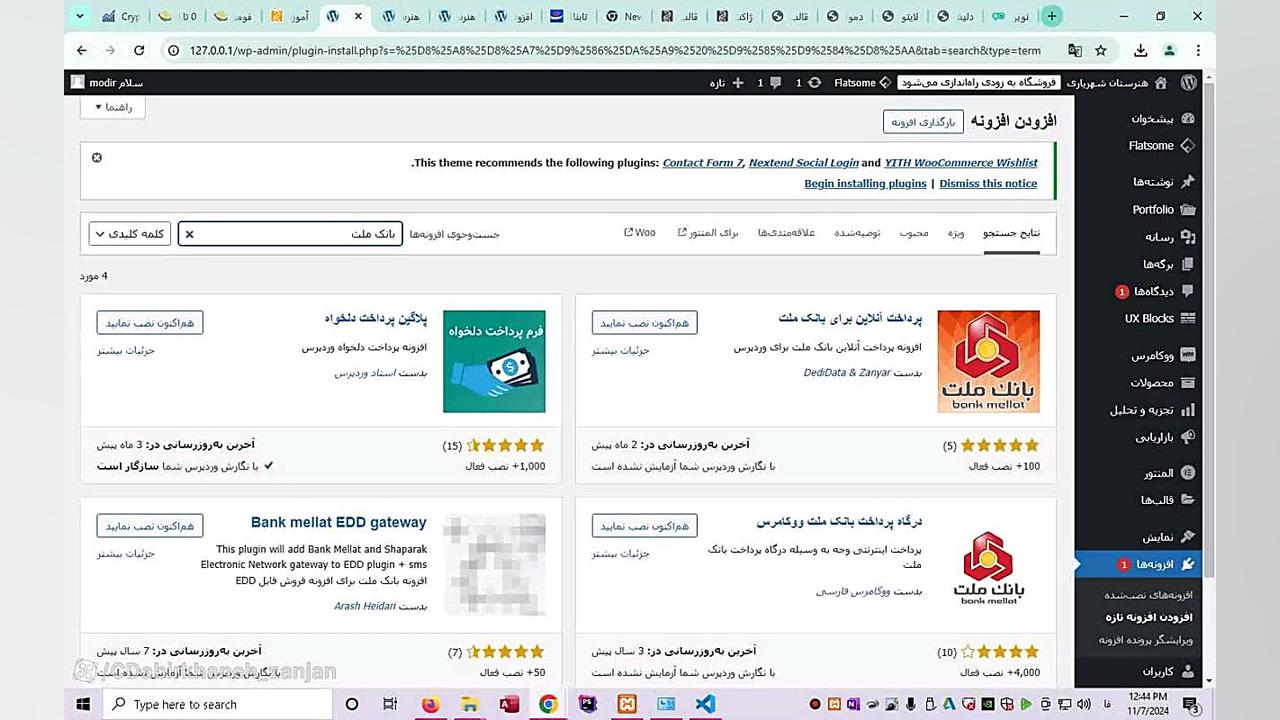Open the Woo tab

640,233
